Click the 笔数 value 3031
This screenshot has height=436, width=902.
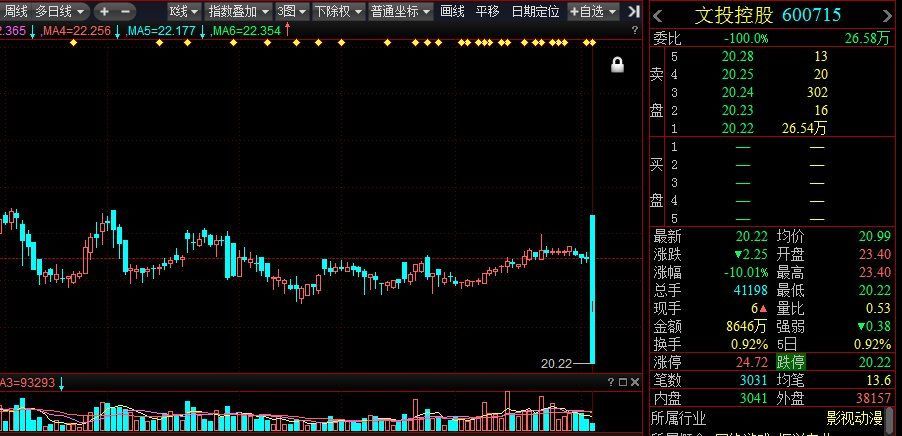click(x=754, y=380)
